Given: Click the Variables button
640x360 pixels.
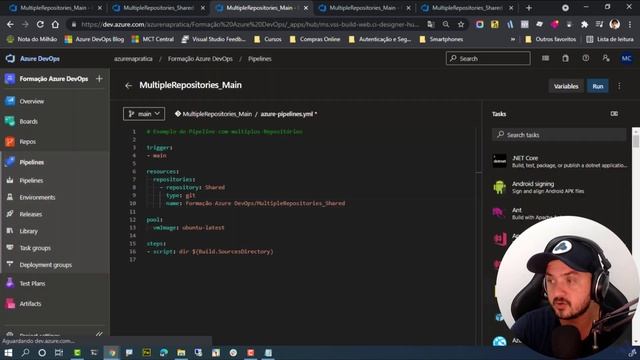Looking at the screenshot, I should (566, 86).
